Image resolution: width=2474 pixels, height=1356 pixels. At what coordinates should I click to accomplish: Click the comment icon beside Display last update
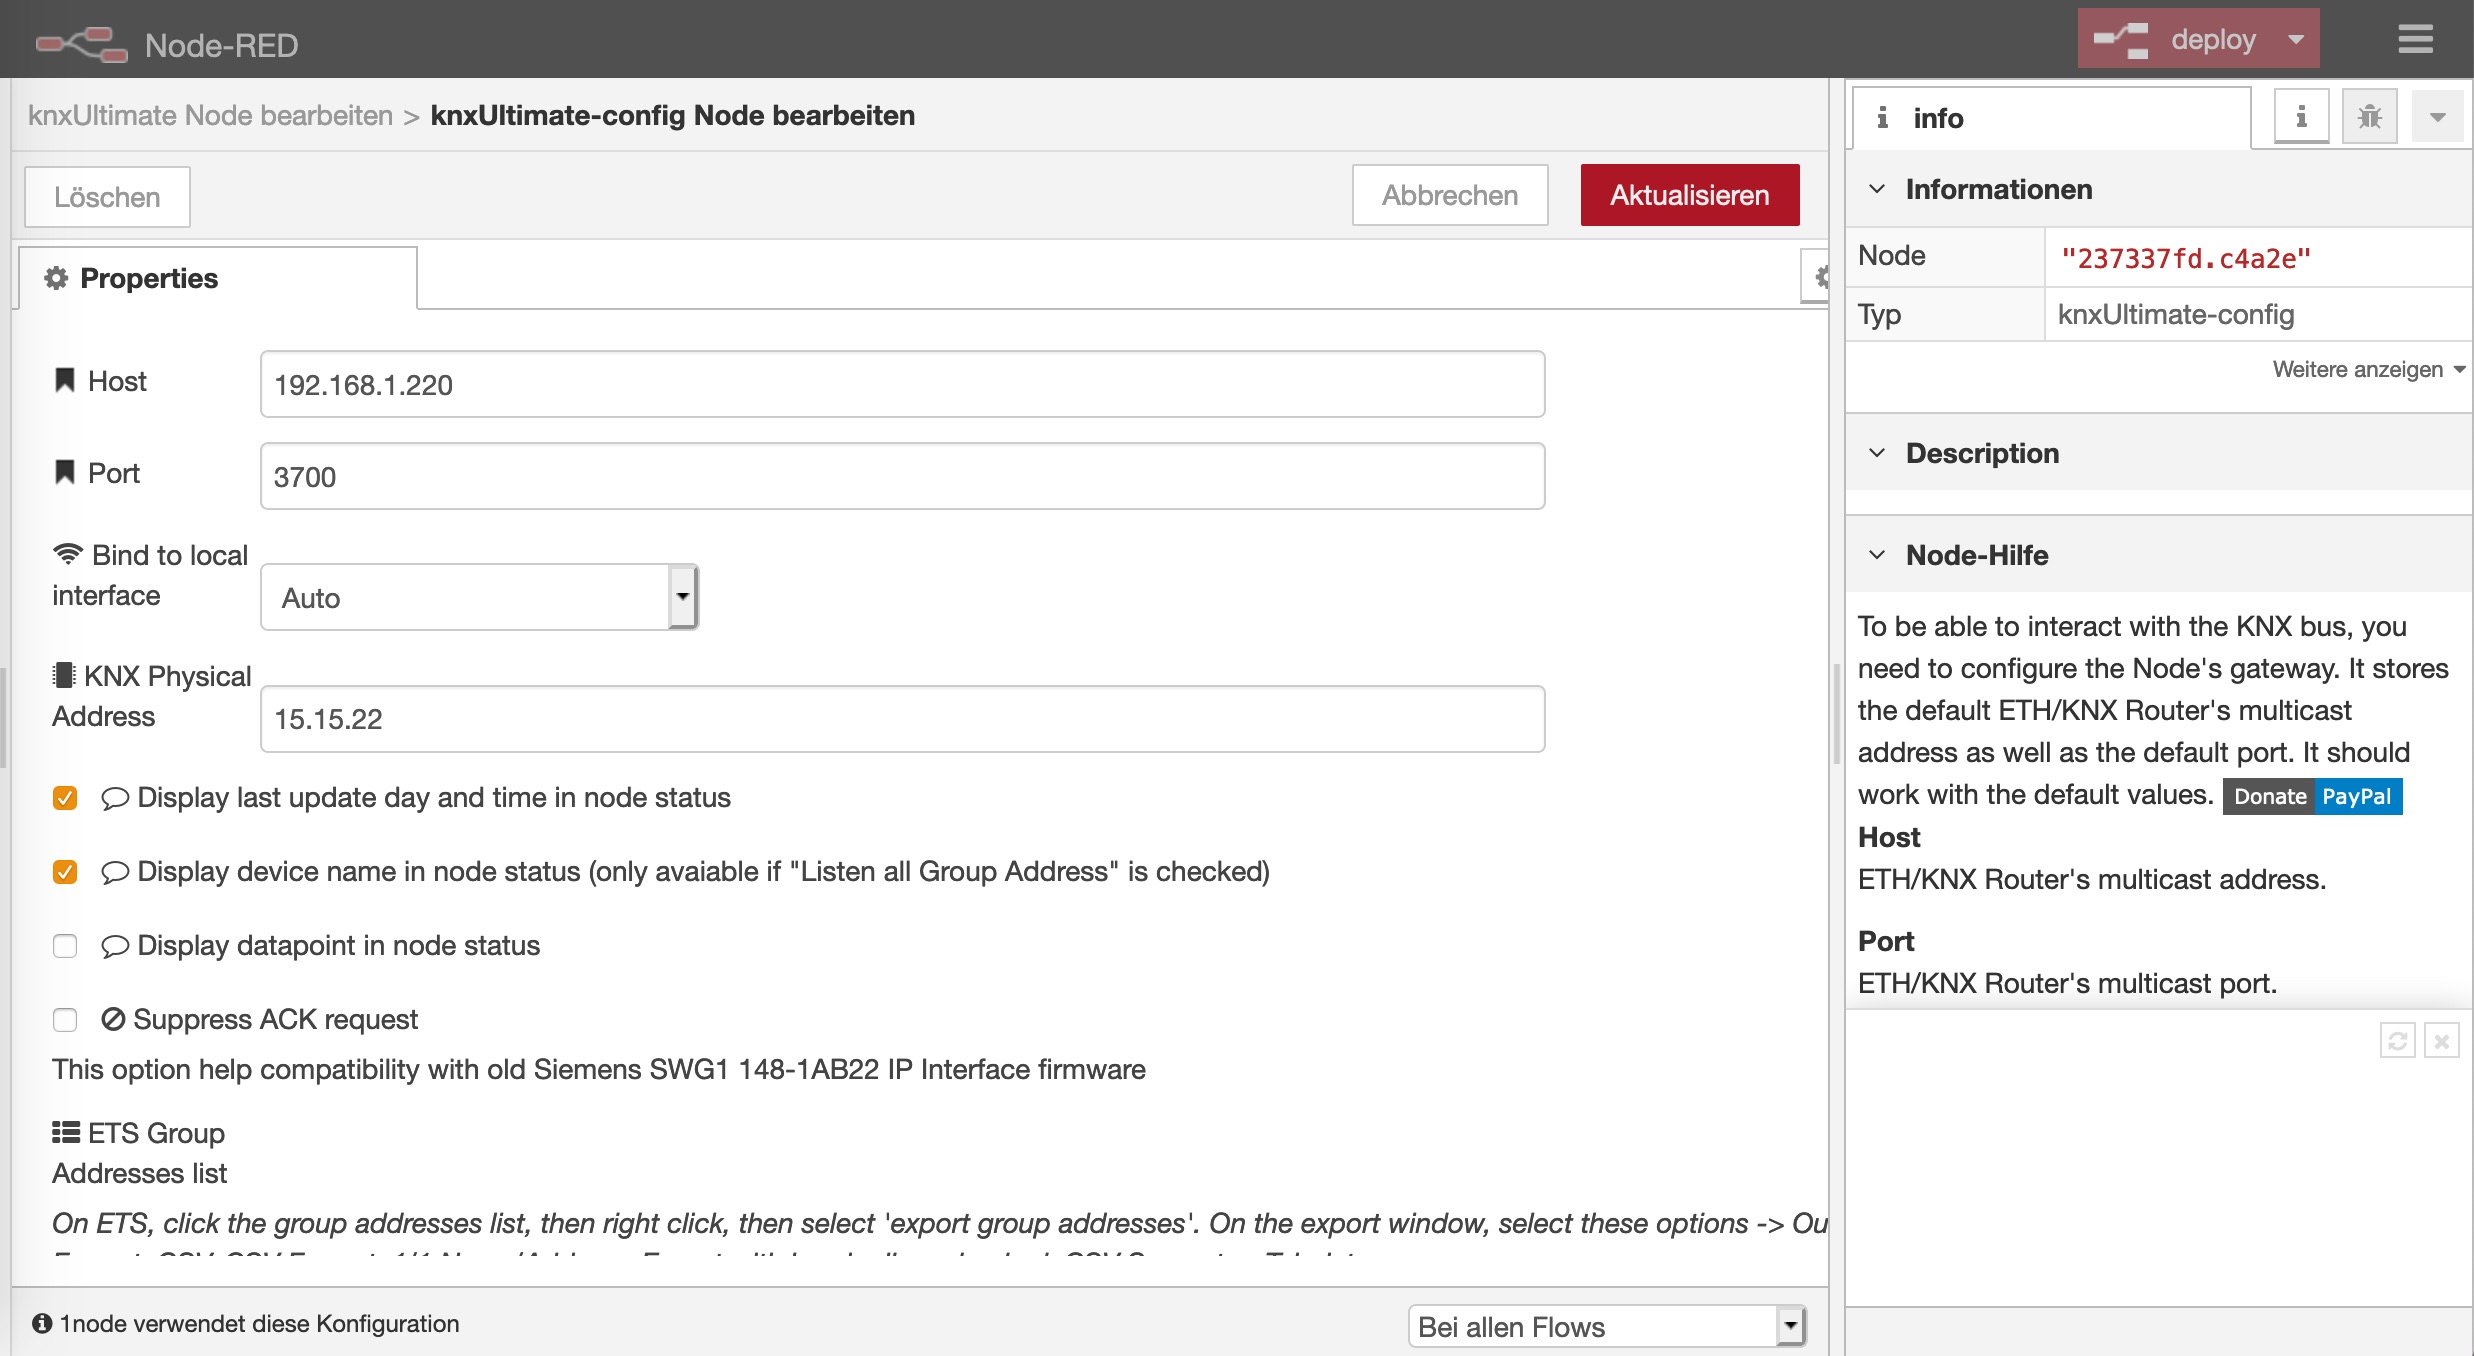point(115,798)
